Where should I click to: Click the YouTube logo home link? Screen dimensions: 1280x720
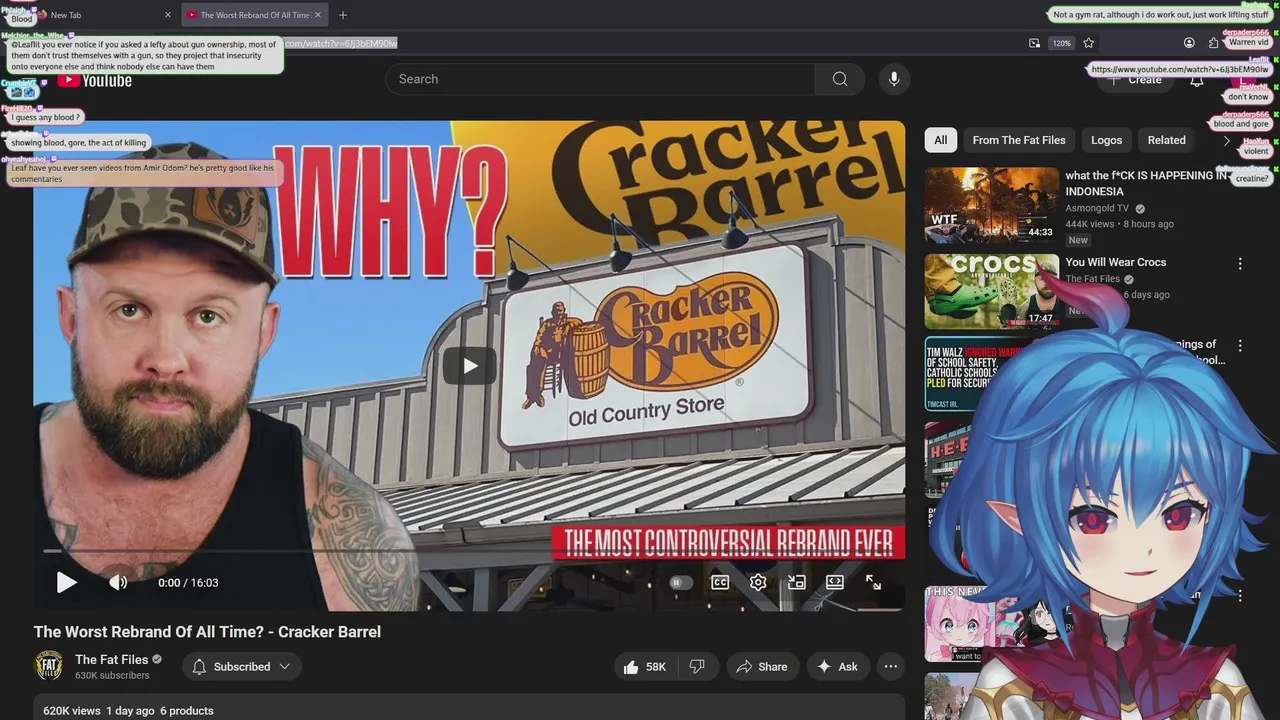pyautogui.click(x=95, y=80)
